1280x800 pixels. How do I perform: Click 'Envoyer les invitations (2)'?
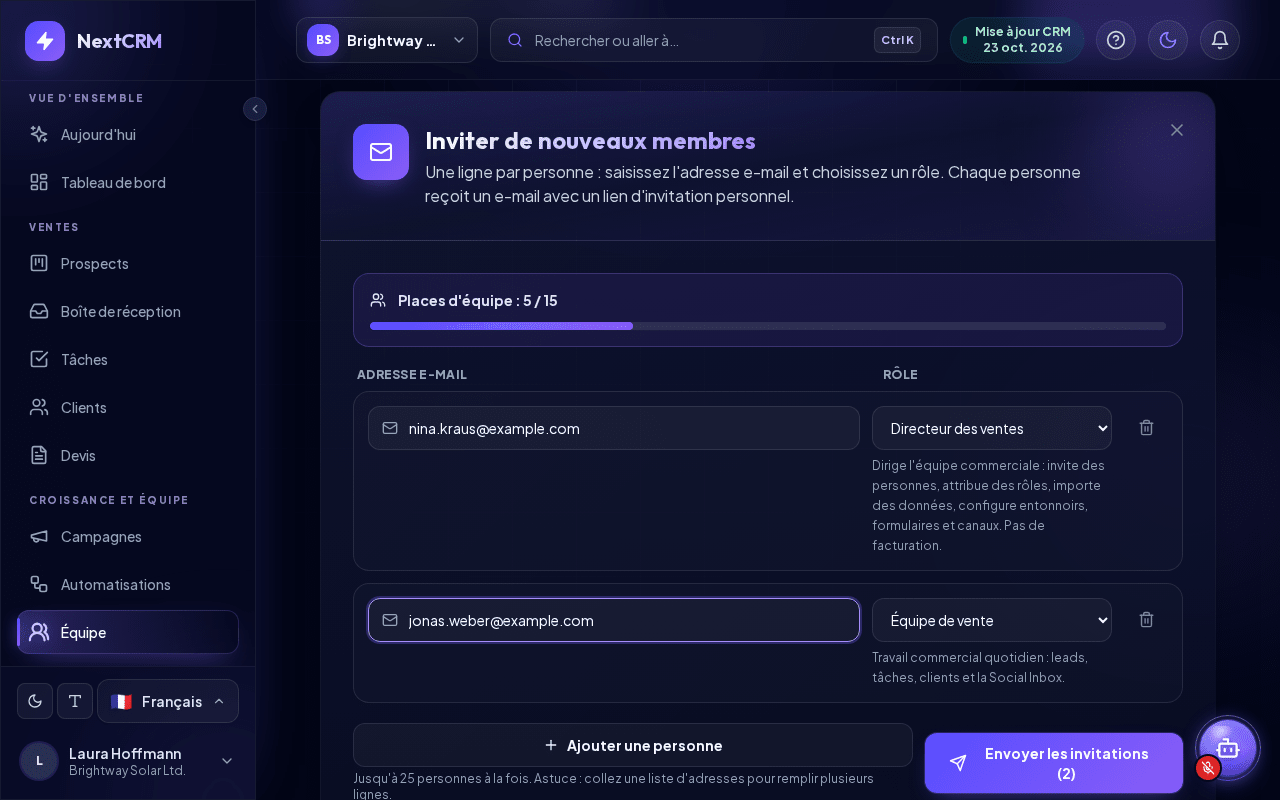[x=1054, y=763]
